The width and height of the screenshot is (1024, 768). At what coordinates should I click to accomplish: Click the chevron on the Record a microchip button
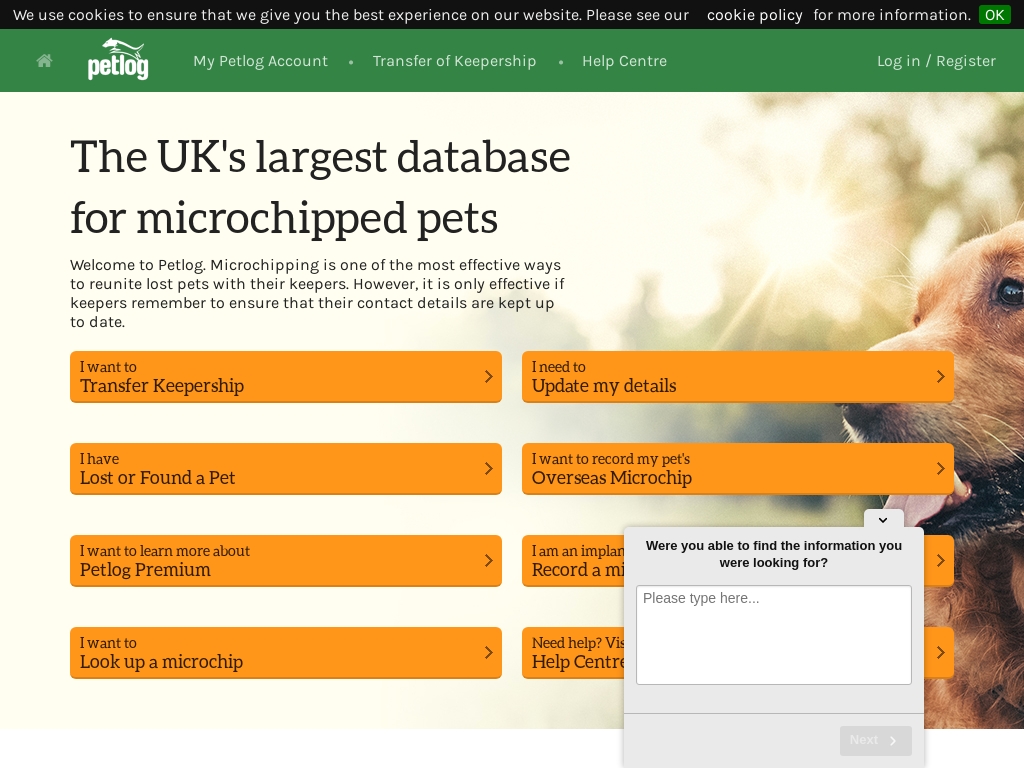pyautogui.click(x=940, y=560)
